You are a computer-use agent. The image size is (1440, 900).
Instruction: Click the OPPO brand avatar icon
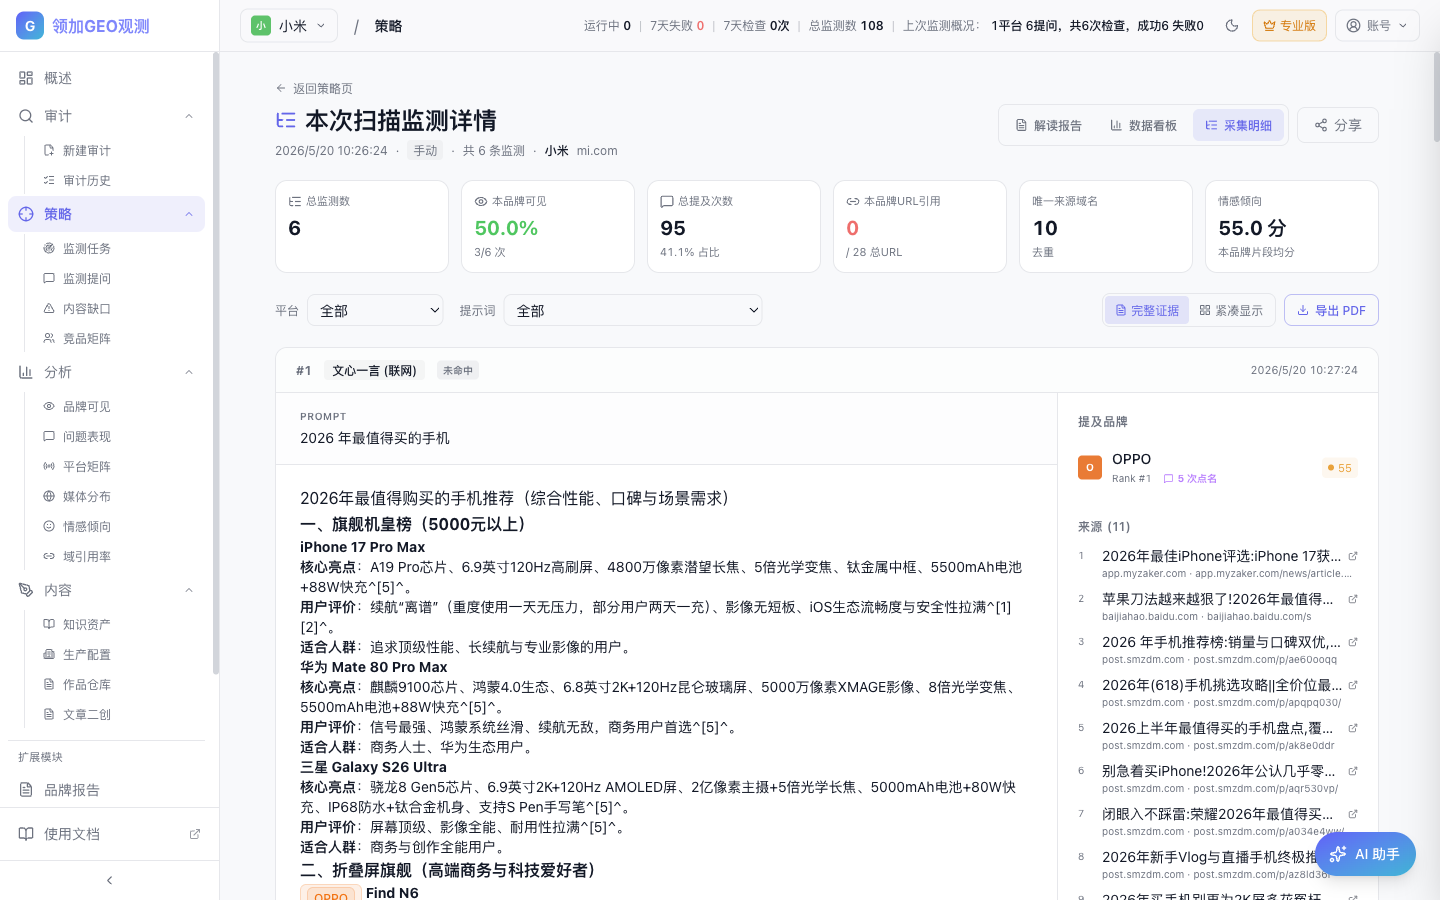1090,467
